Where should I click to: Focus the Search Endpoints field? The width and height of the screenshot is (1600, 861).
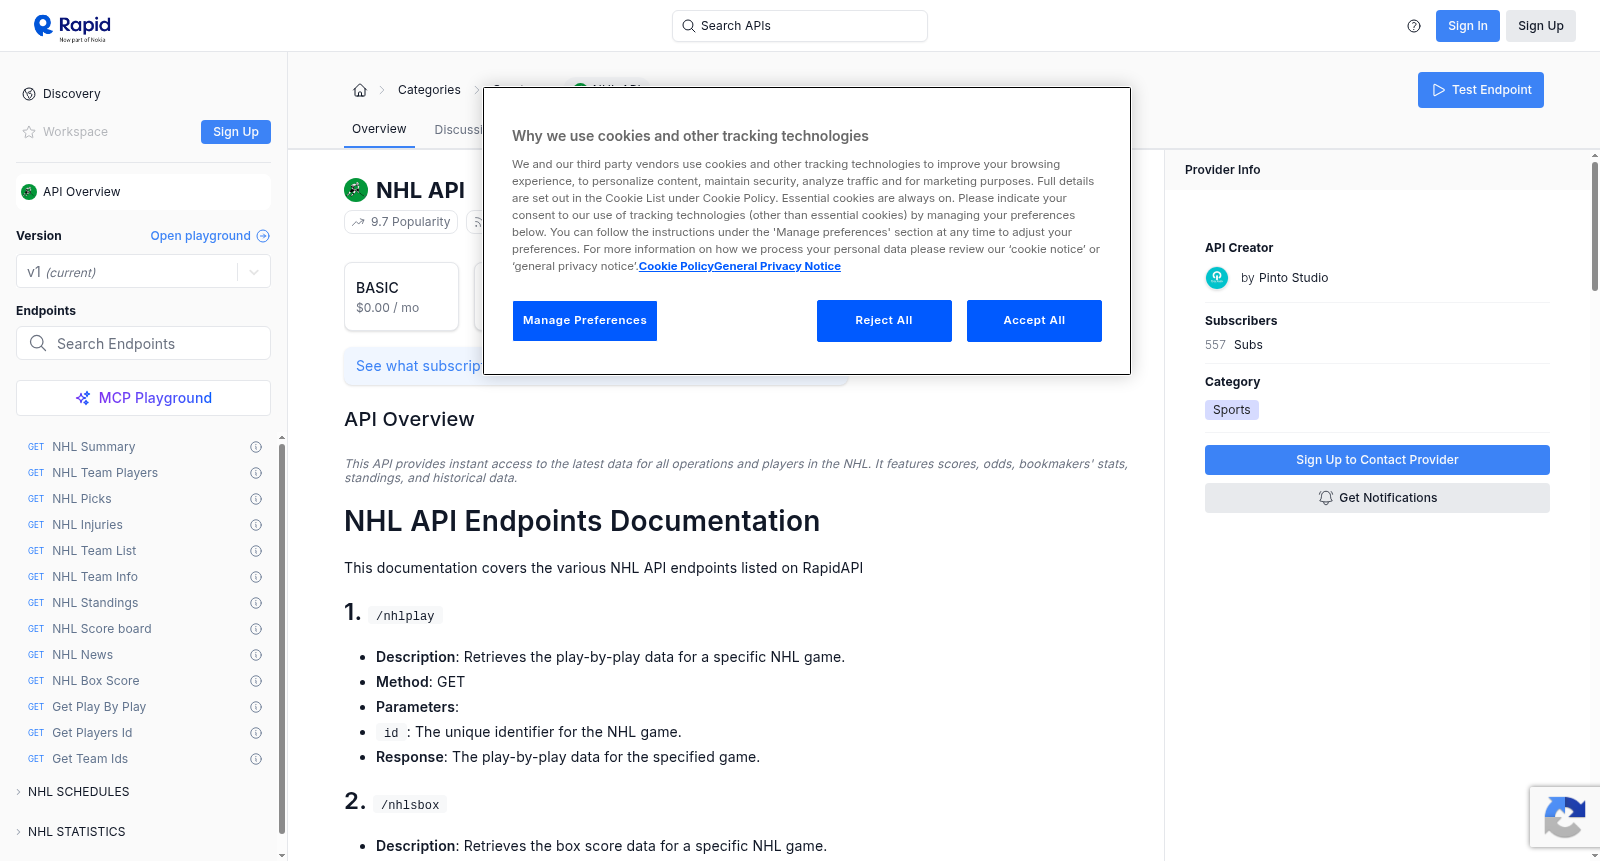pos(143,343)
